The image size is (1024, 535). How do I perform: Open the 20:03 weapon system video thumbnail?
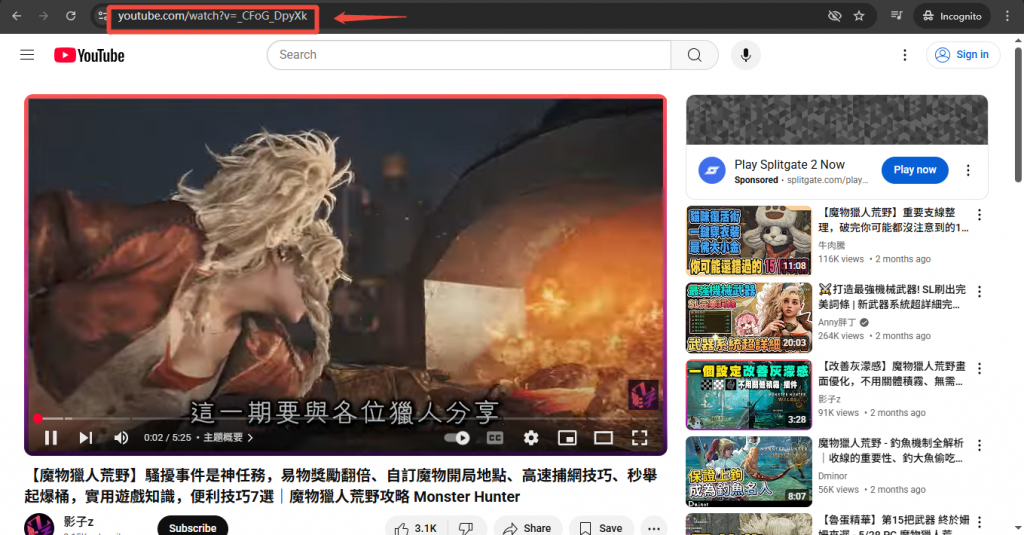[x=748, y=317]
